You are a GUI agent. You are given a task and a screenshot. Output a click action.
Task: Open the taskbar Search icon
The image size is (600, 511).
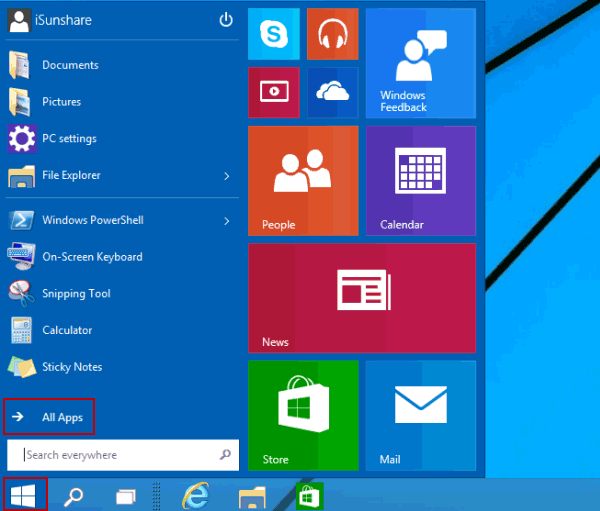click(73, 496)
